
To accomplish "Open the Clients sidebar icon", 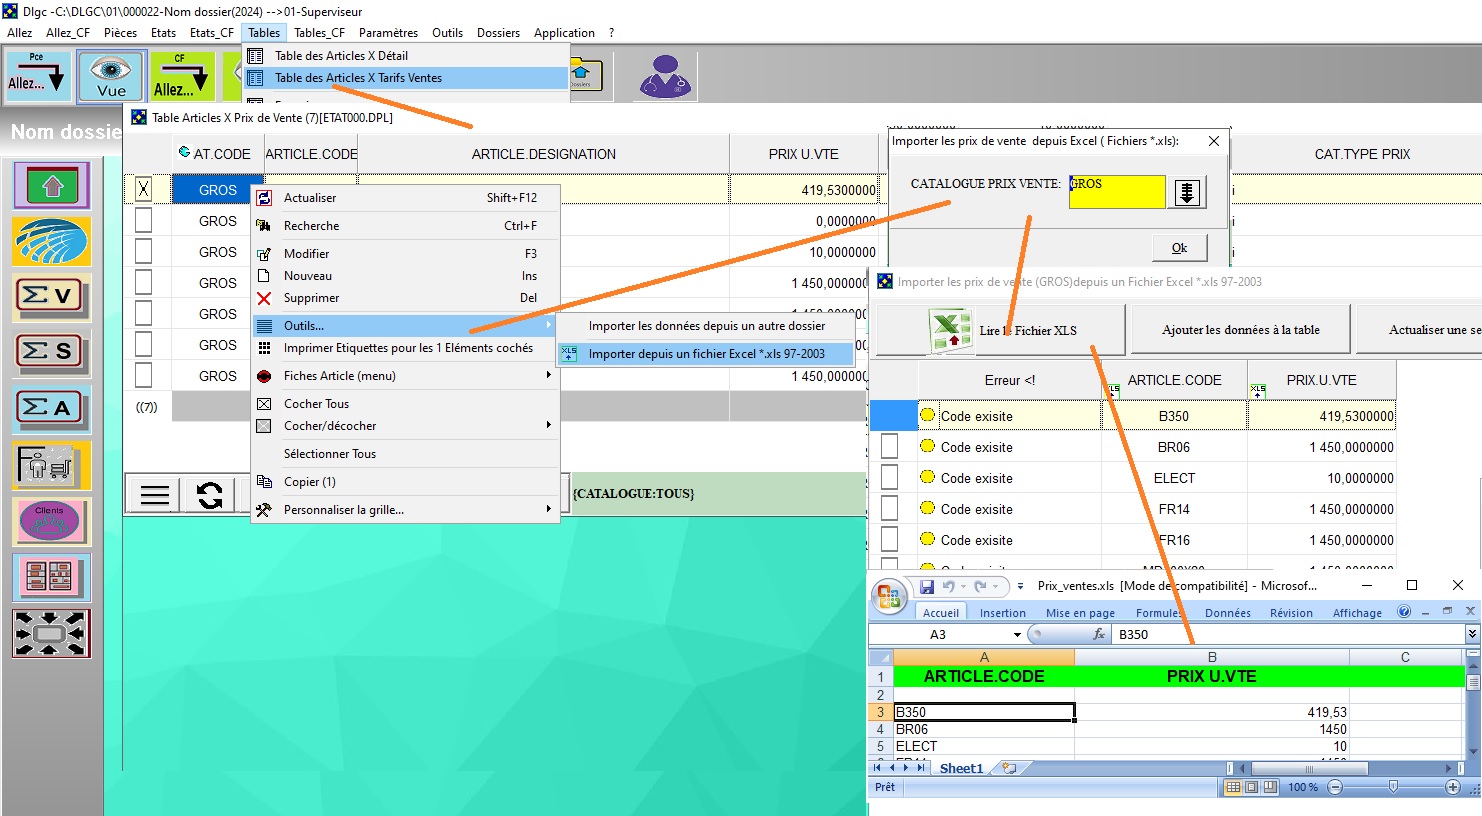I will pos(52,521).
